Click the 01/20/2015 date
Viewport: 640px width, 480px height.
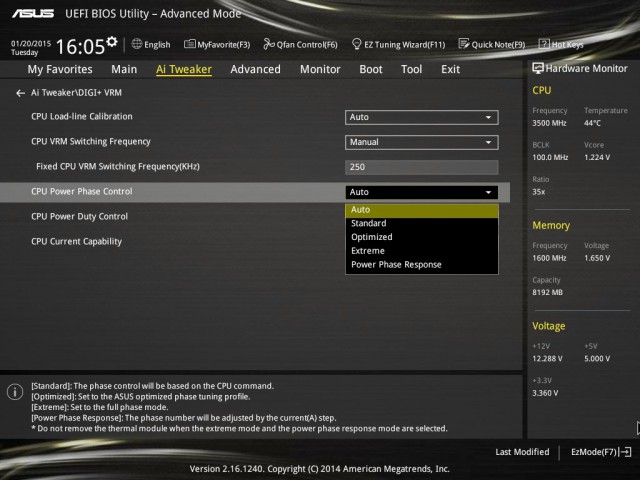(x=31, y=43)
